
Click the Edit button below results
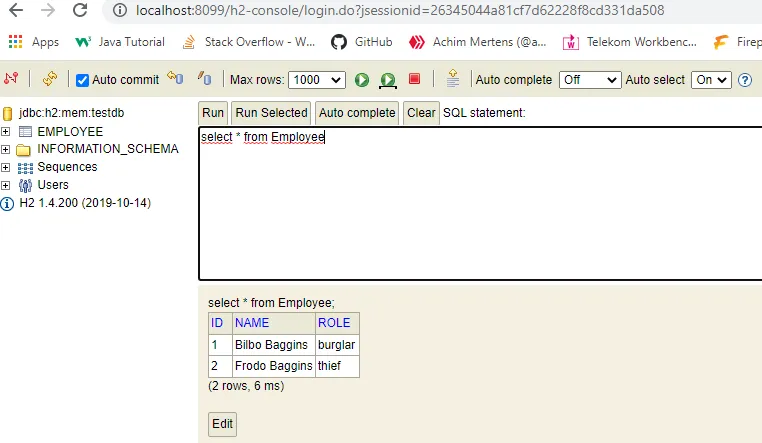tap(223, 424)
